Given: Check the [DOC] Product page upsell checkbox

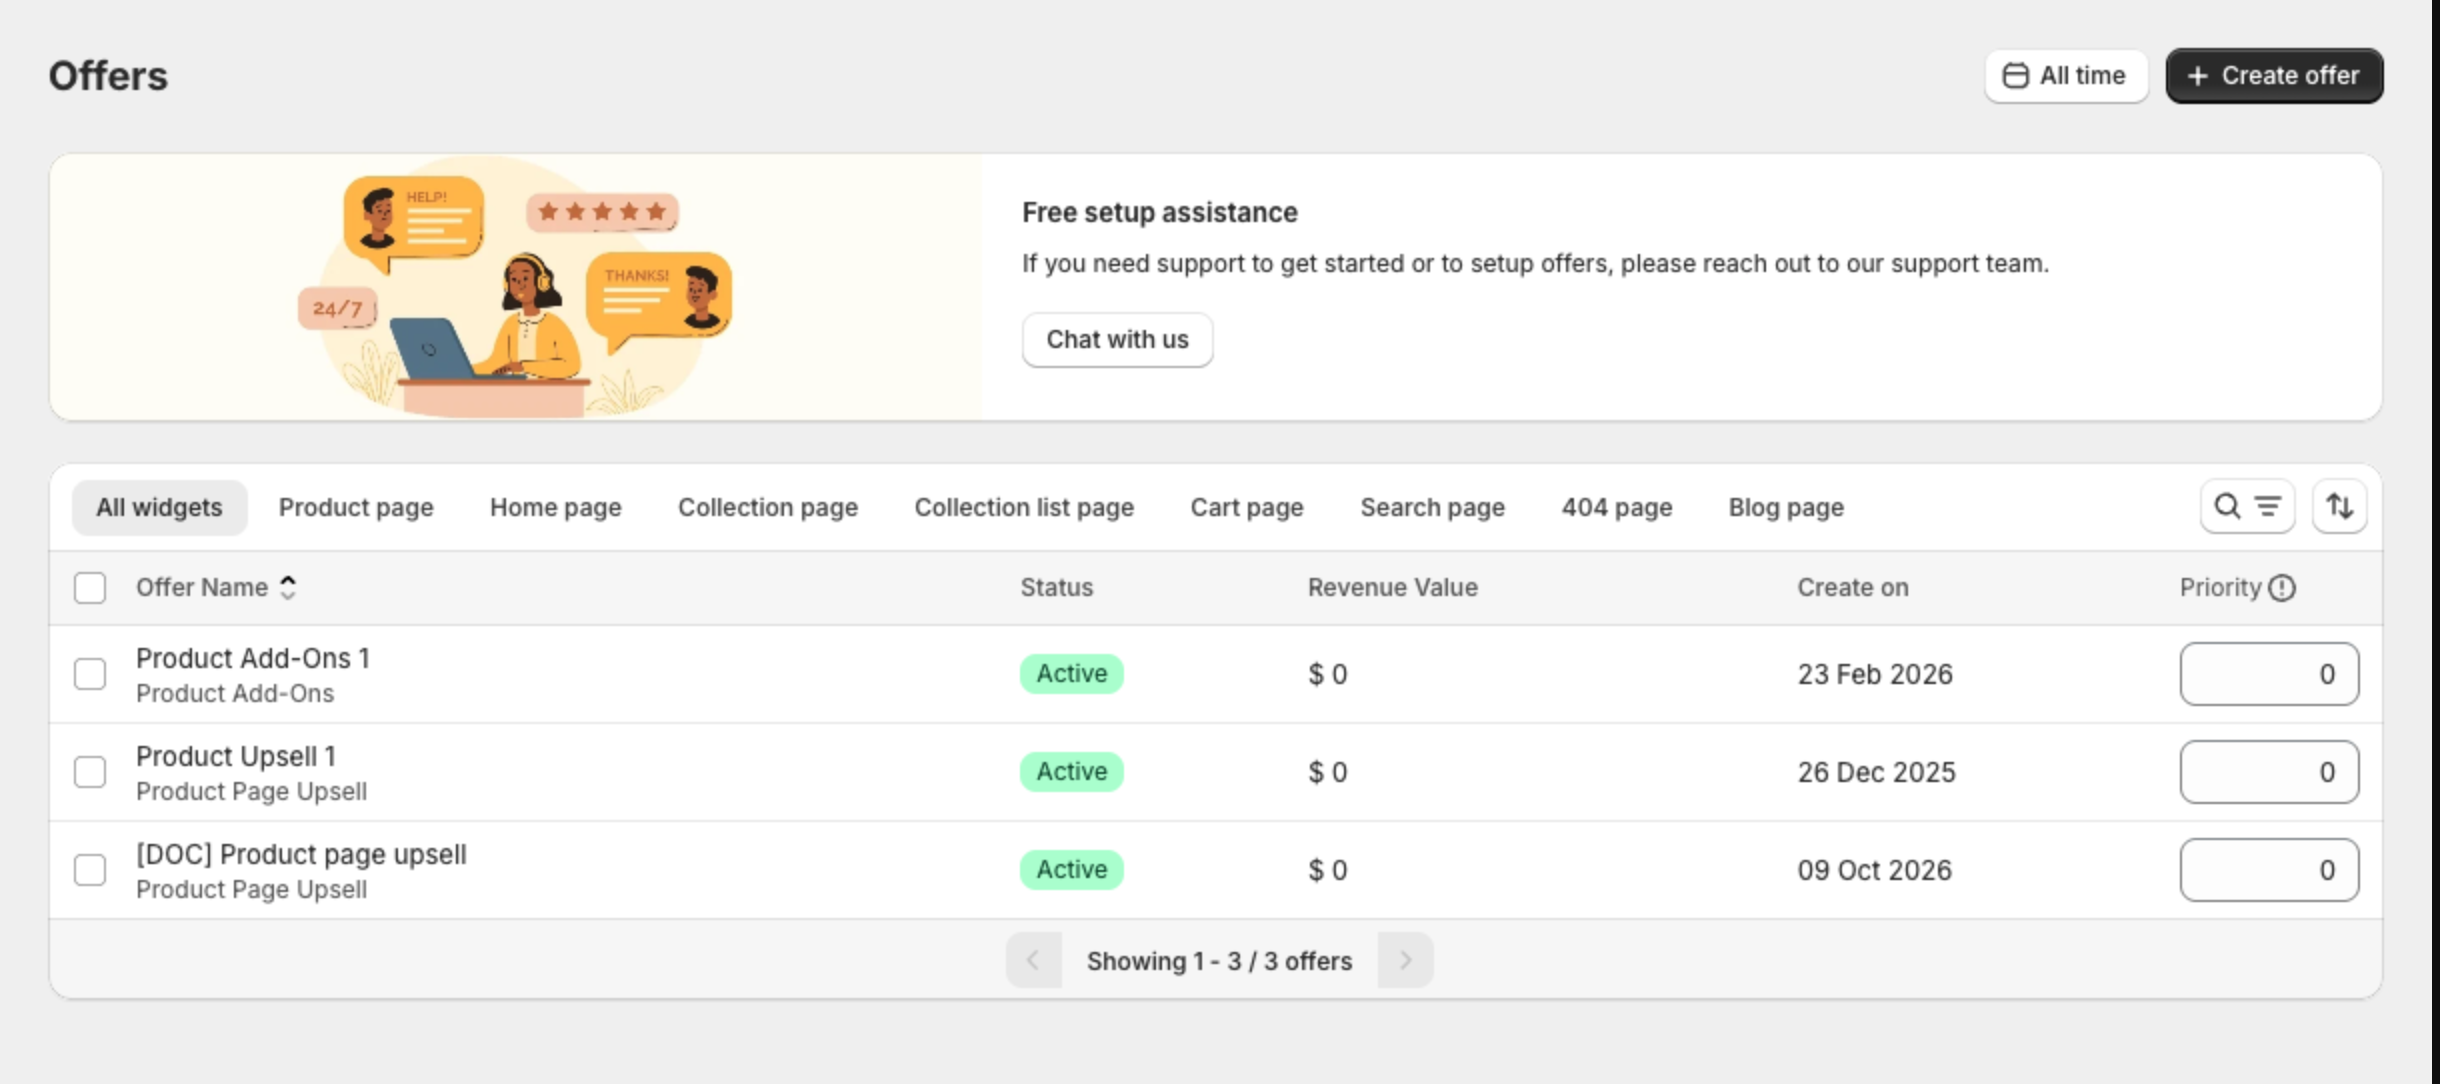Looking at the screenshot, I should [x=90, y=870].
